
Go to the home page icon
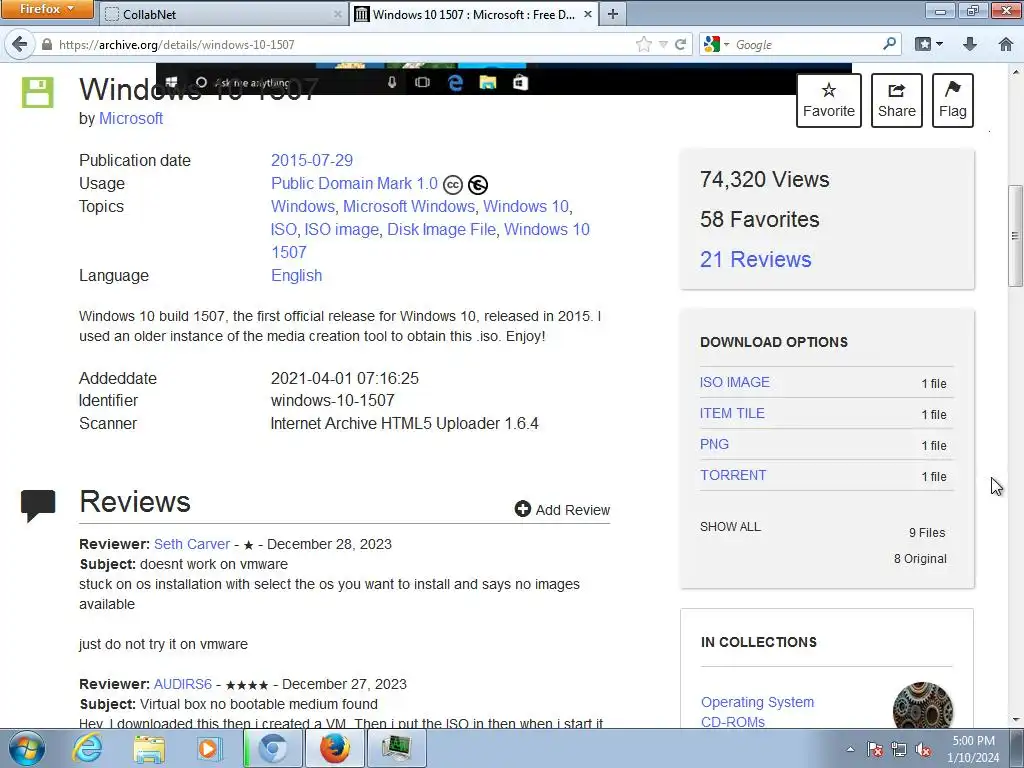pos(1005,44)
